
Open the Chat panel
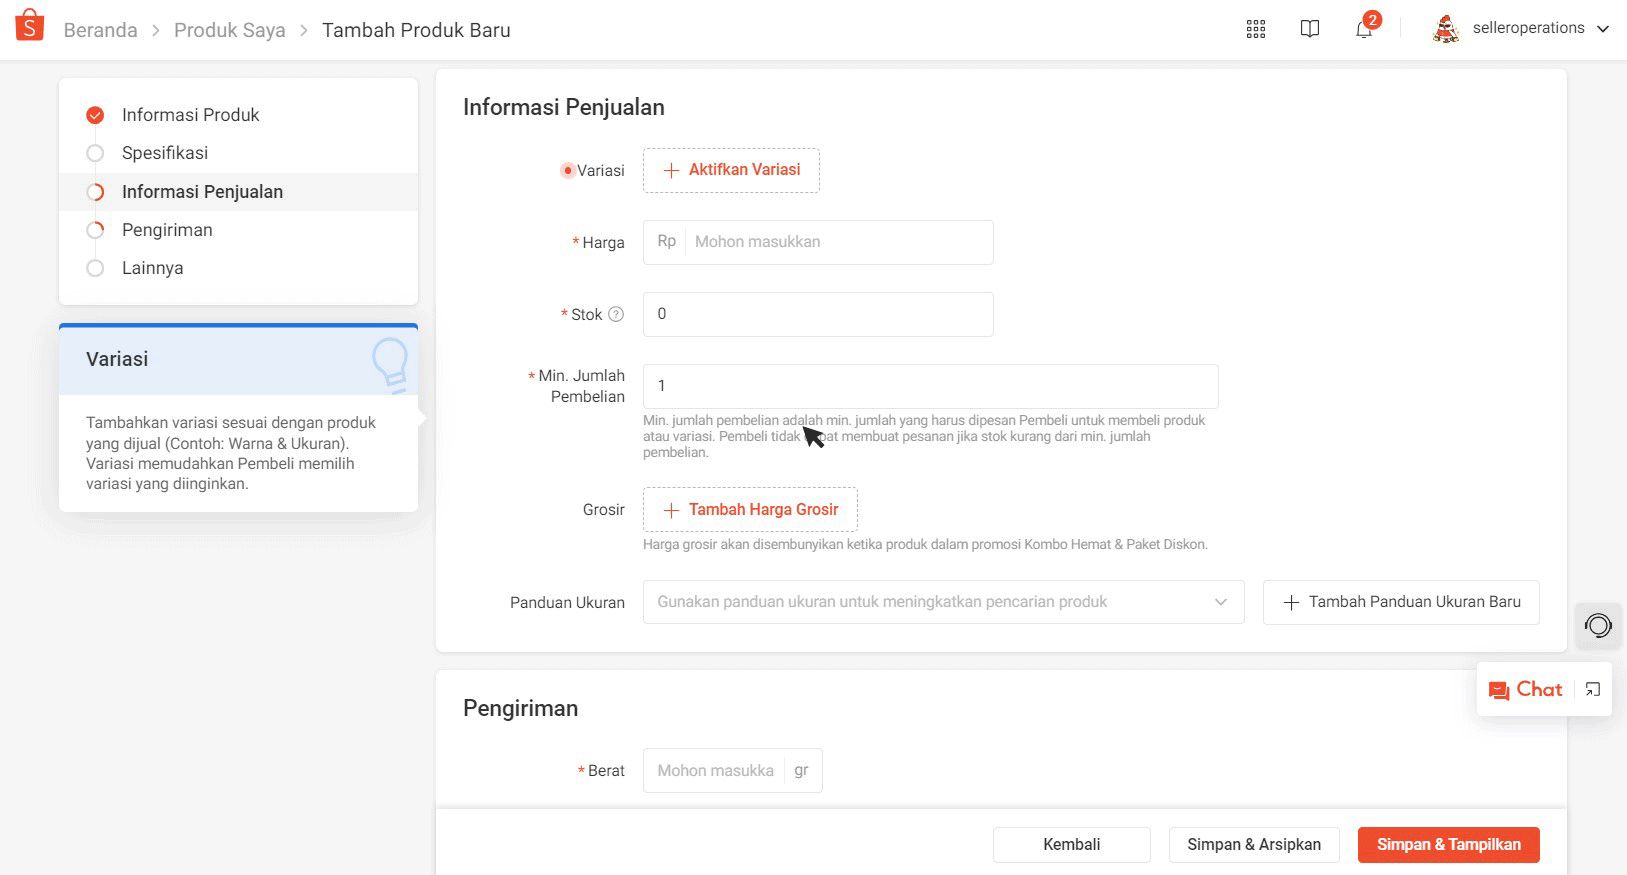(x=1526, y=689)
